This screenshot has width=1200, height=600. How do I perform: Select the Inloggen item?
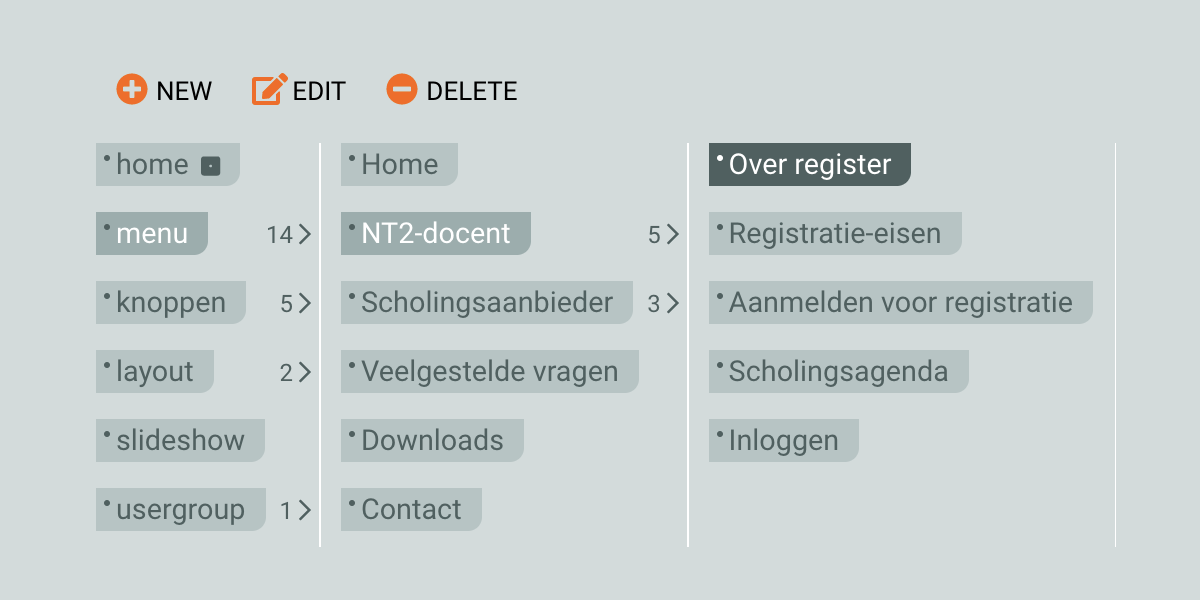[x=783, y=440]
